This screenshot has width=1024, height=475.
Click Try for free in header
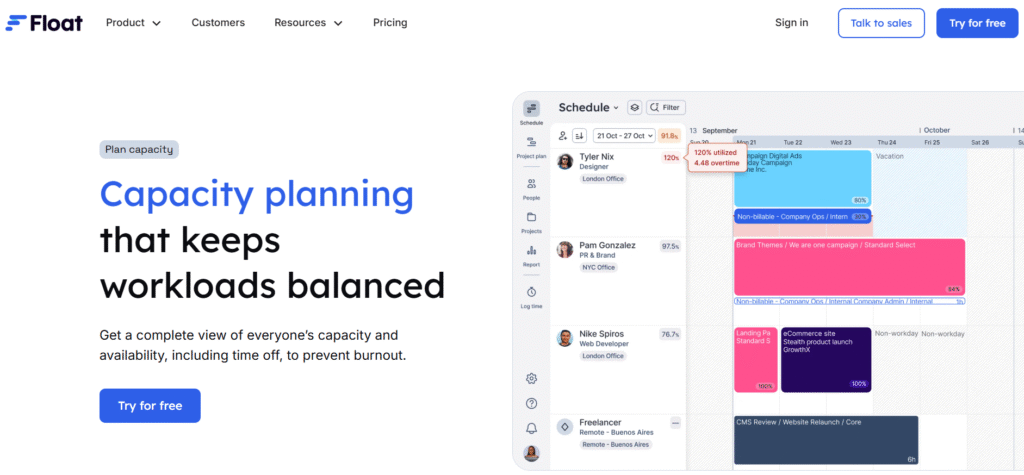(x=977, y=23)
